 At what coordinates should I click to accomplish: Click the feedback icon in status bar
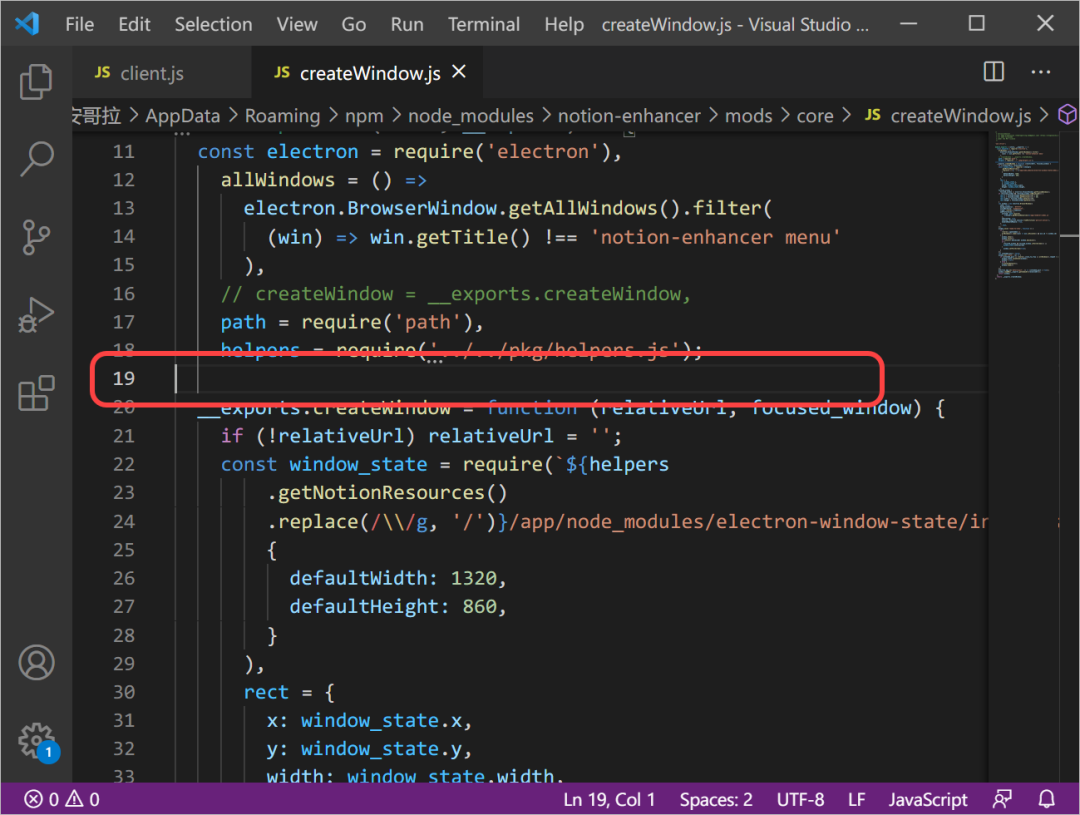[1002, 799]
